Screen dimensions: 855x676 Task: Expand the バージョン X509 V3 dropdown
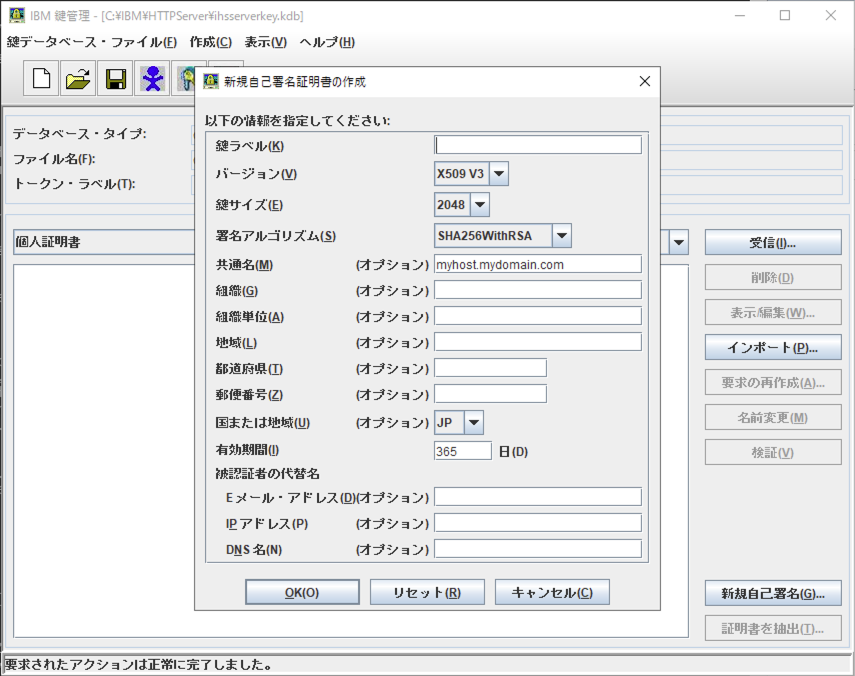(x=499, y=174)
